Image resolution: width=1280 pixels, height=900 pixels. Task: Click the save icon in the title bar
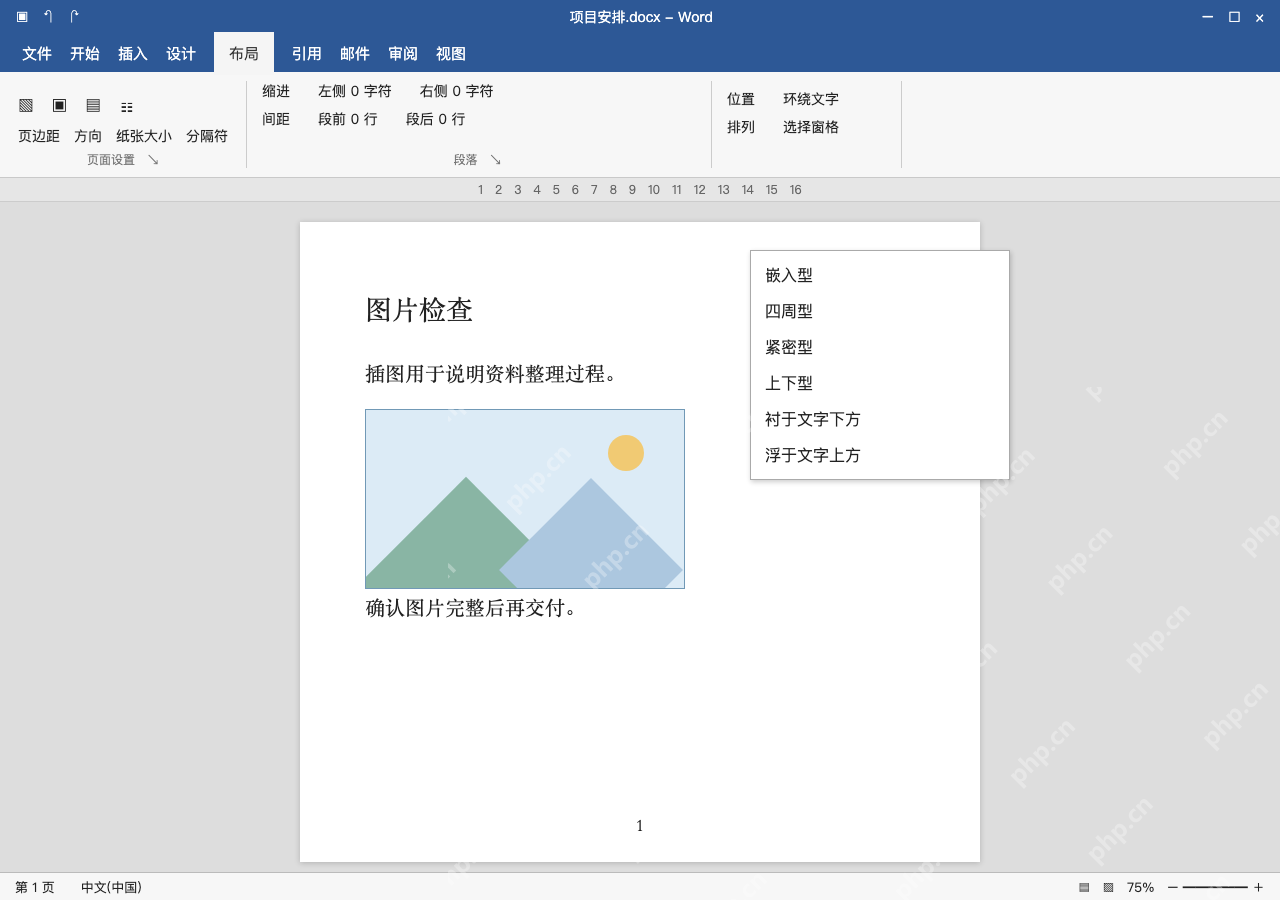point(22,16)
